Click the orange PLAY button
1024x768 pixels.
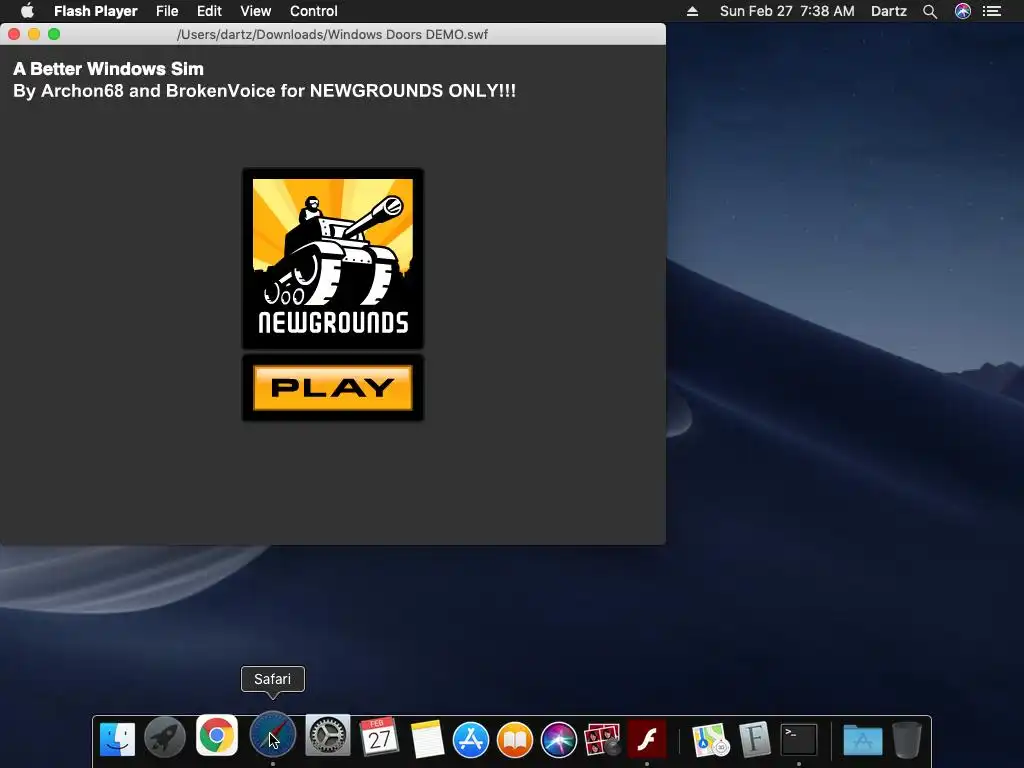click(x=332, y=388)
